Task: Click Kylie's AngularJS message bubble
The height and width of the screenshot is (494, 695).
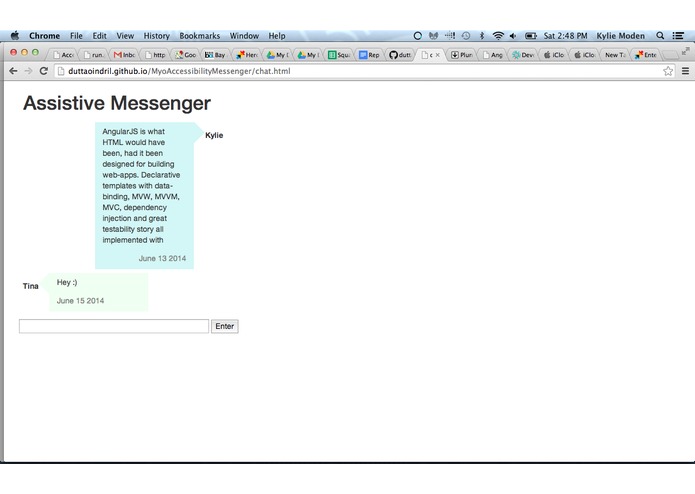Action: coord(144,195)
